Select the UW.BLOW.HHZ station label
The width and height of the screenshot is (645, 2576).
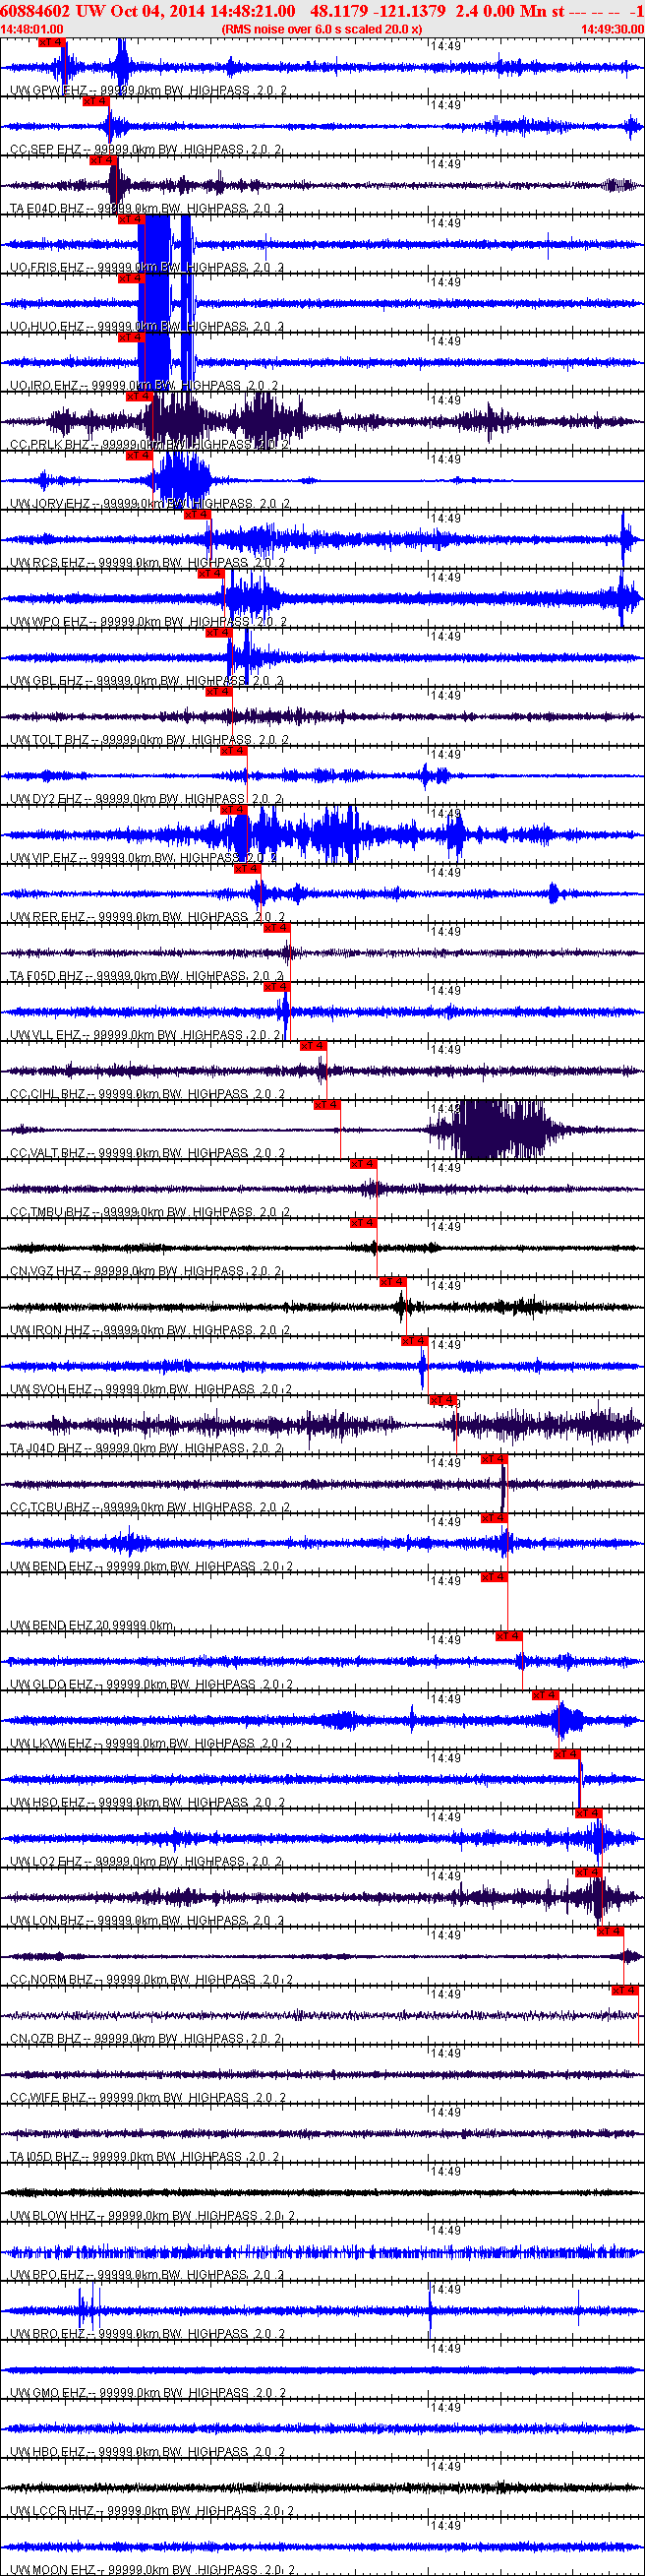click(x=152, y=2215)
